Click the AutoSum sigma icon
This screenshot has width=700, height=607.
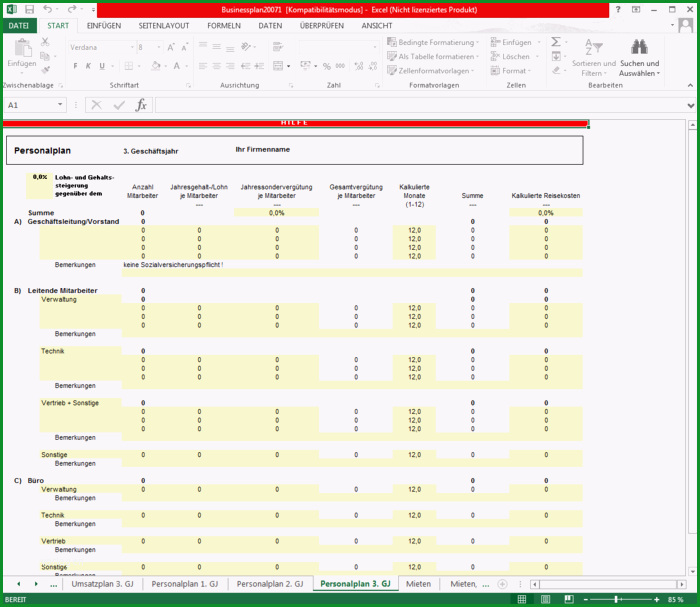555,42
